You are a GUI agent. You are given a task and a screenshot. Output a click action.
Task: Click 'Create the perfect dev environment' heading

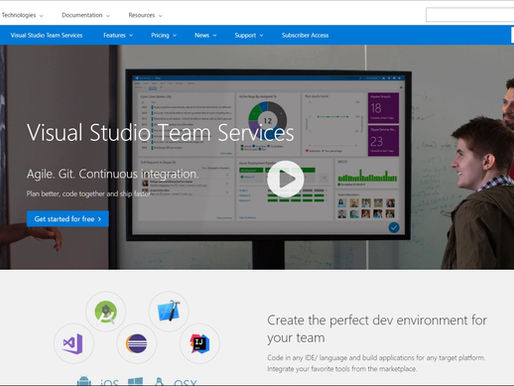click(x=377, y=329)
